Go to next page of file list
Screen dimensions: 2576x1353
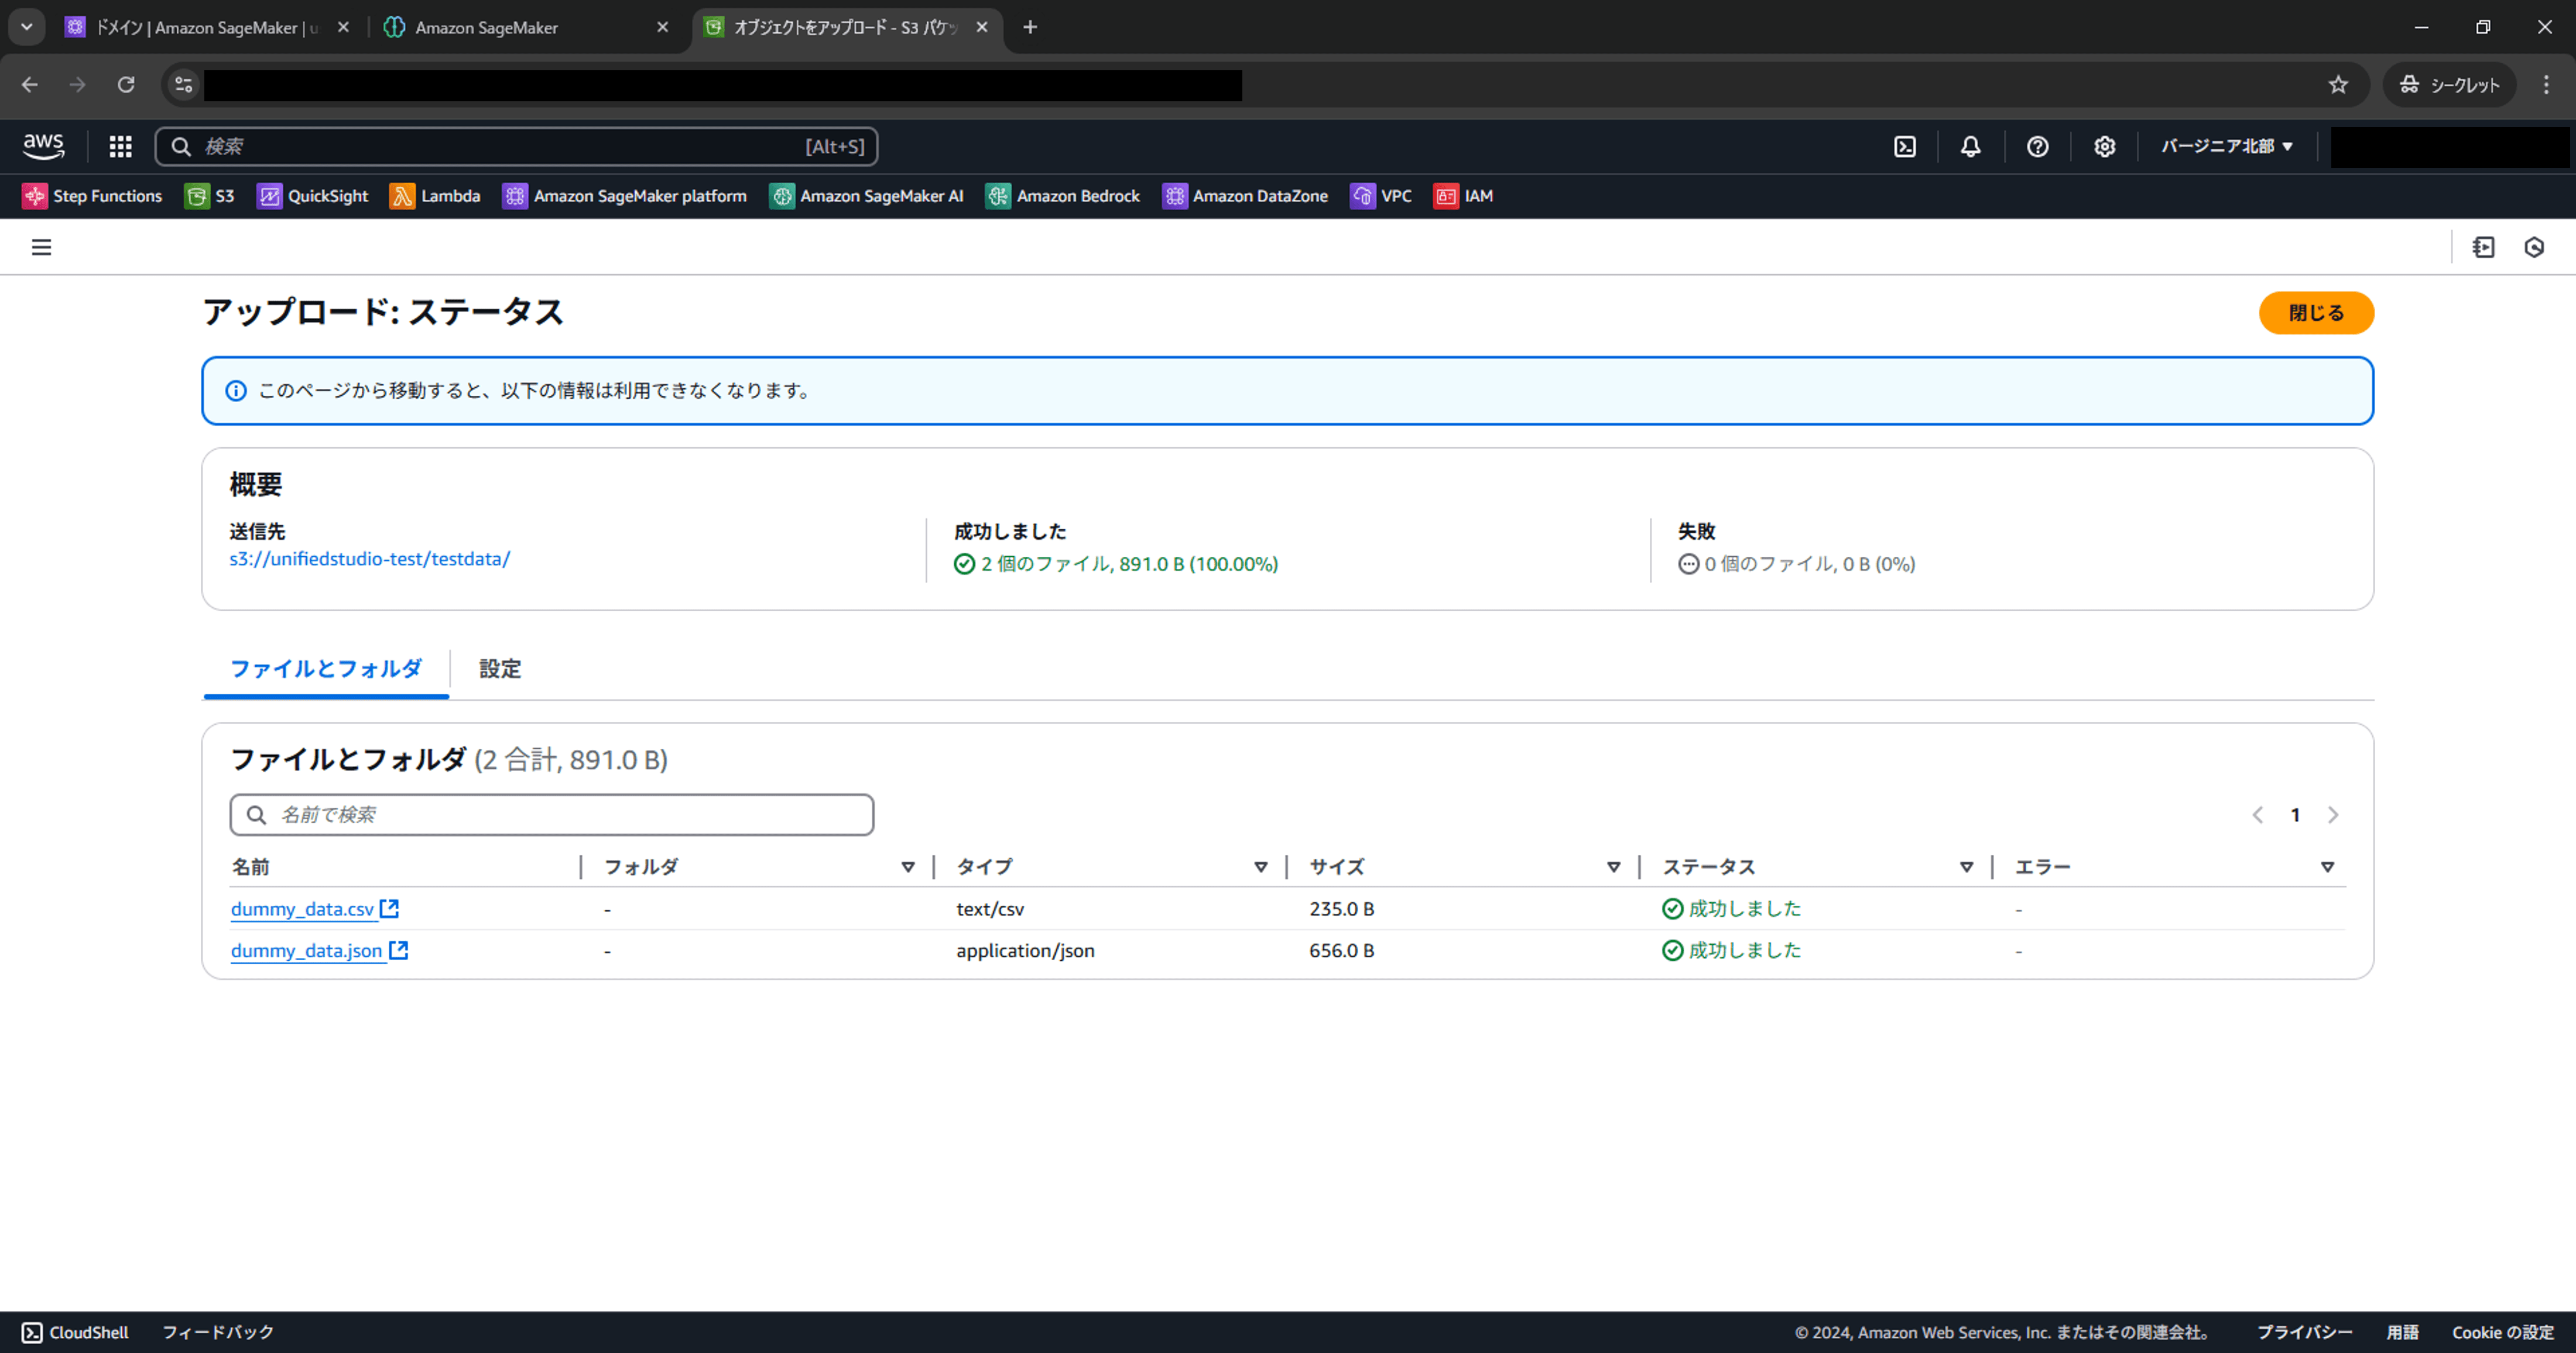2333,815
